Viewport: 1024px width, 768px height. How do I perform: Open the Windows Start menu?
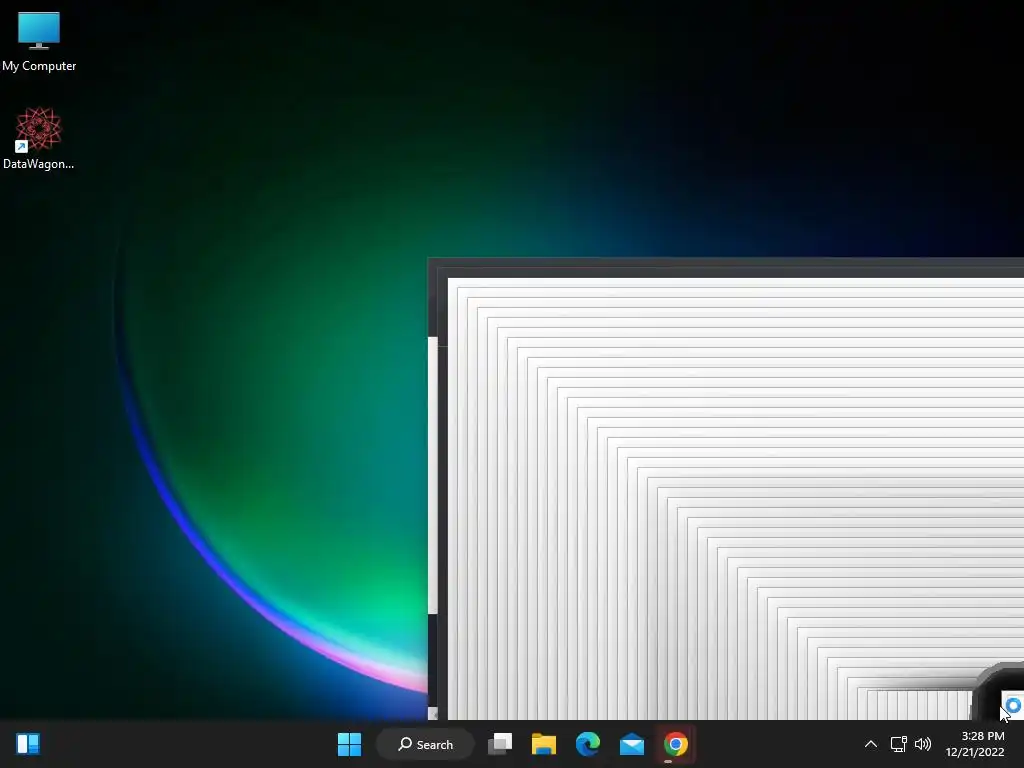(349, 744)
